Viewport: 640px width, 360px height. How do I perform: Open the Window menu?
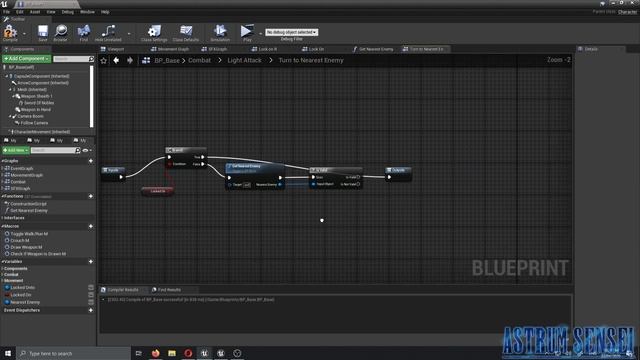pyautogui.click(x=87, y=12)
